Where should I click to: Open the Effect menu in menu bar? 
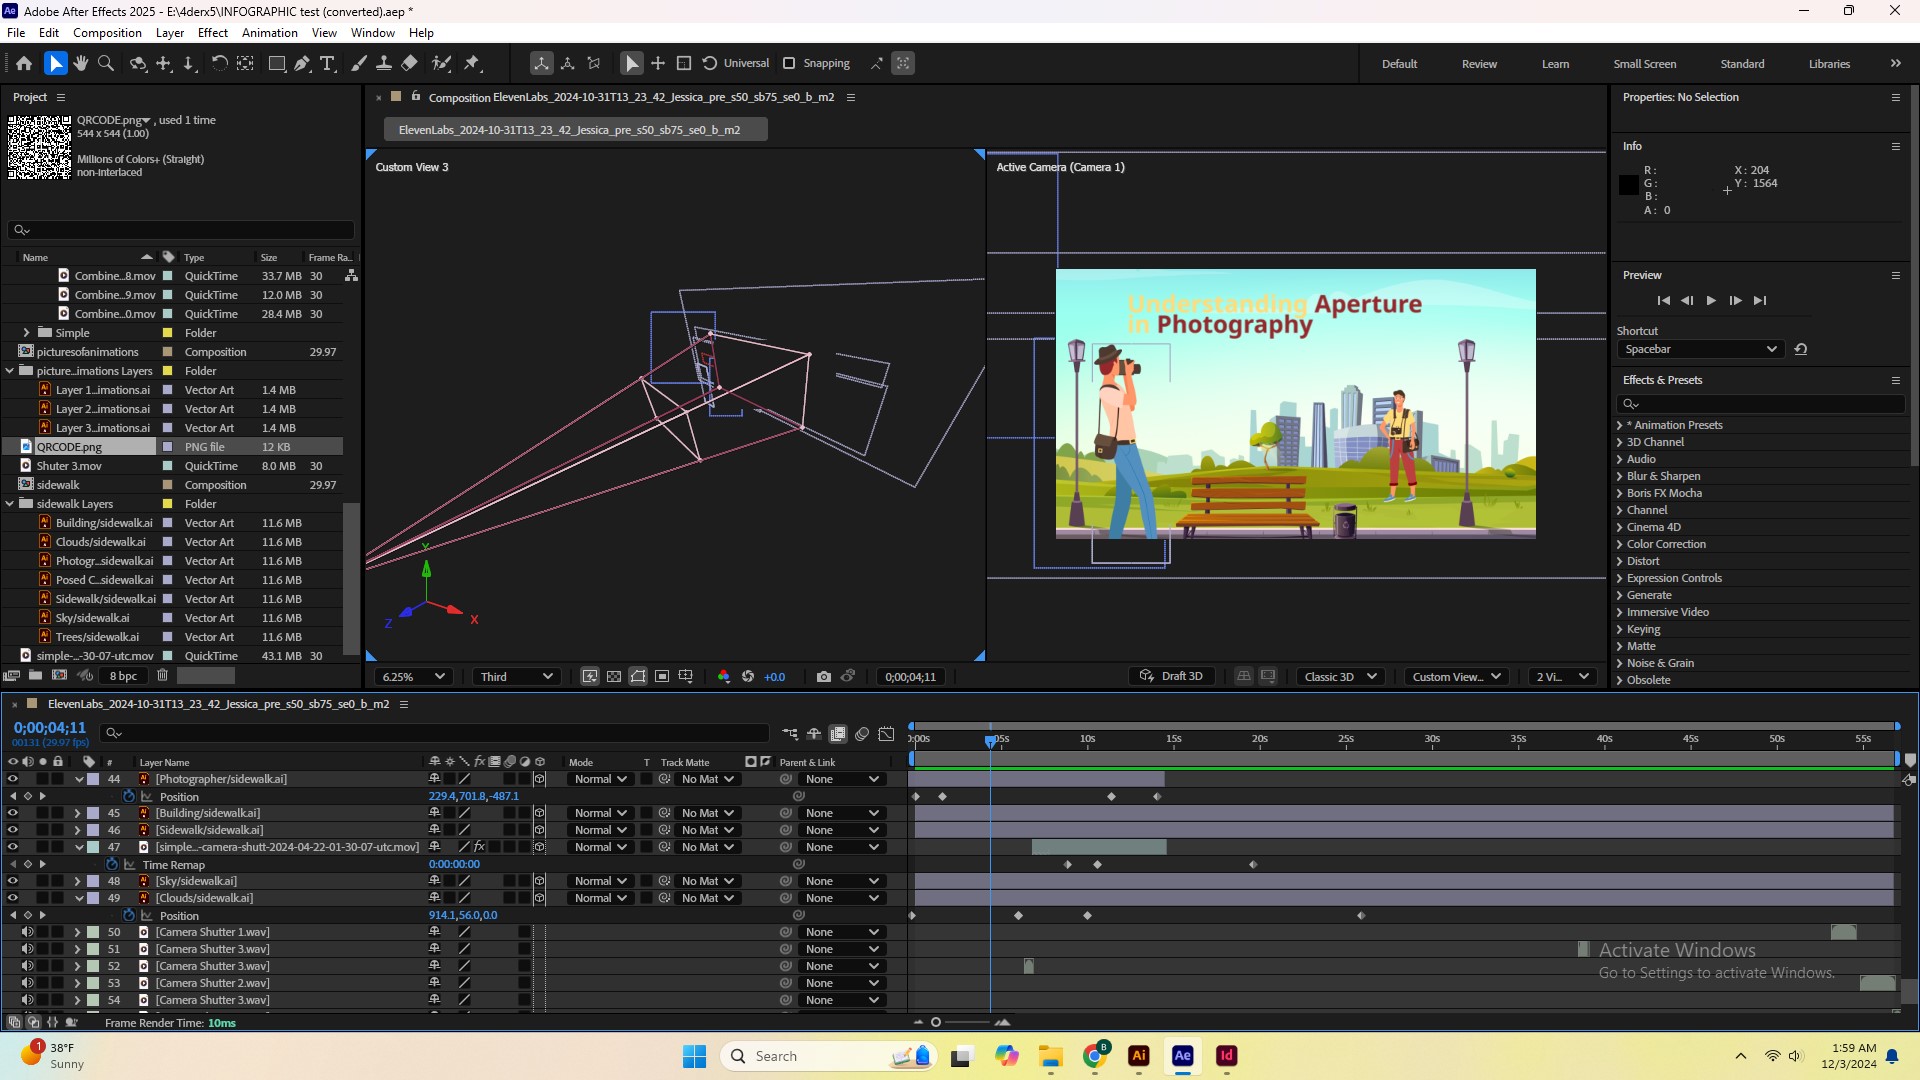212,32
